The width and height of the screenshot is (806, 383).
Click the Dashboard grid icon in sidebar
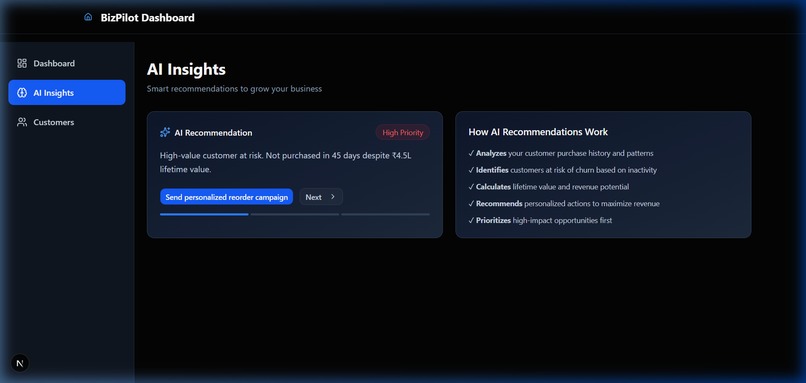pyautogui.click(x=22, y=63)
